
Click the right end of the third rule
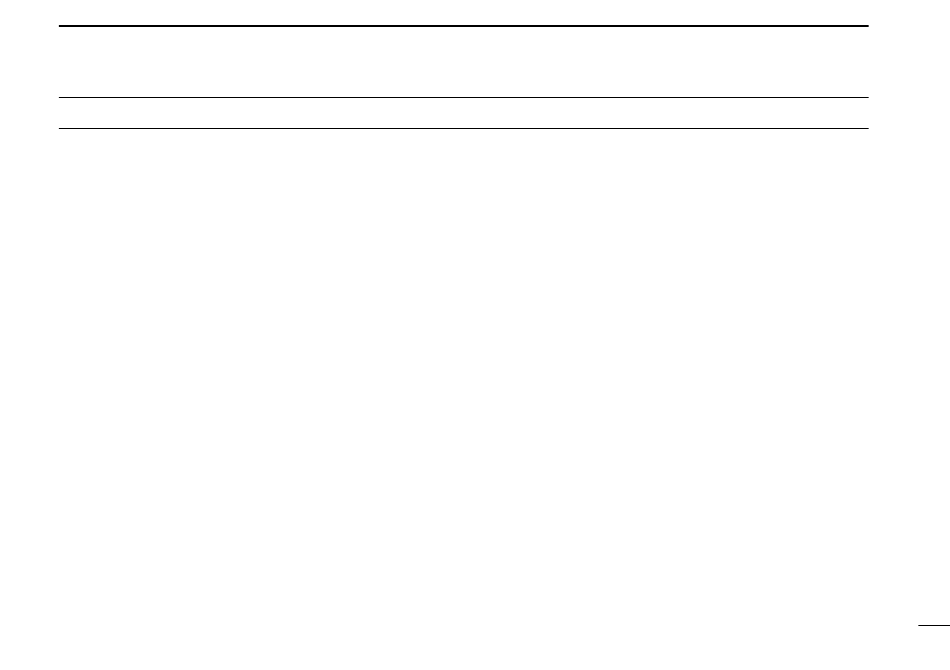click(x=867, y=128)
